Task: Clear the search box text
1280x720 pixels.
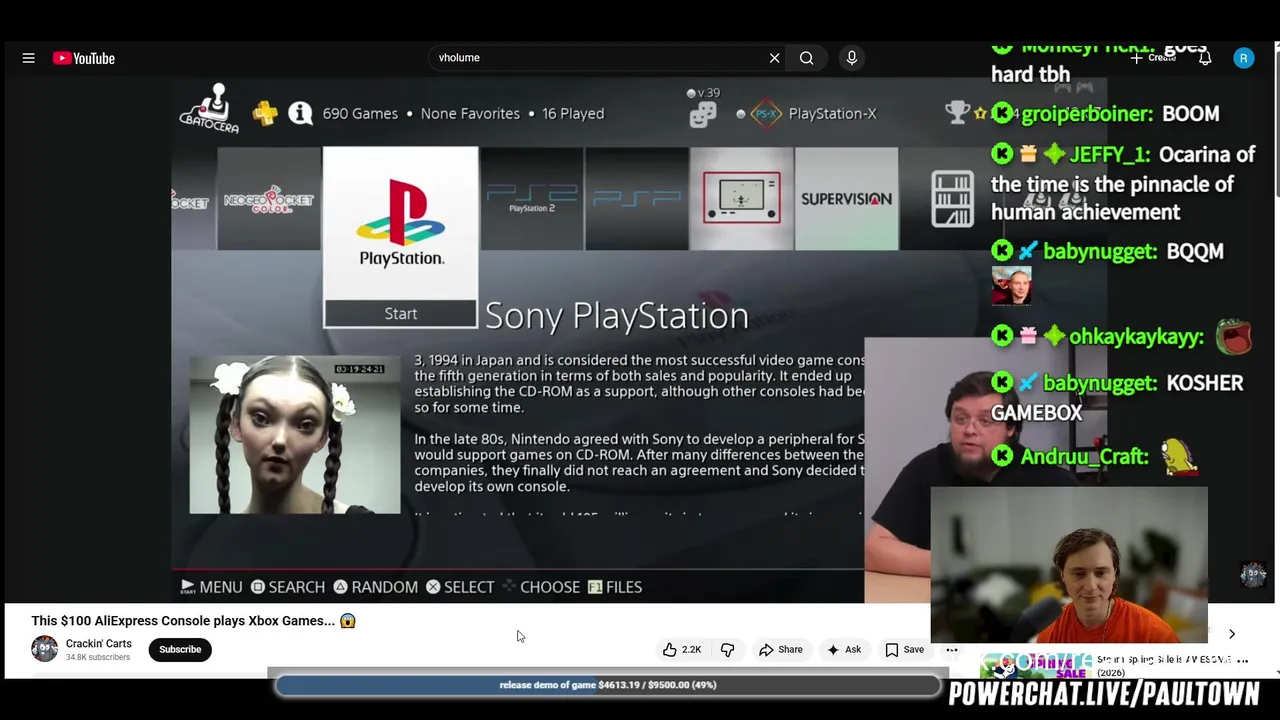Action: [x=774, y=58]
